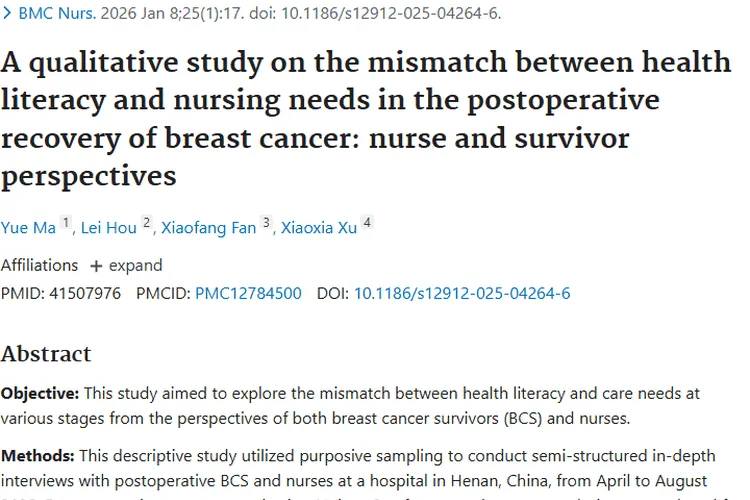
Task: Click the plus icon beside expand
Action: (96, 266)
